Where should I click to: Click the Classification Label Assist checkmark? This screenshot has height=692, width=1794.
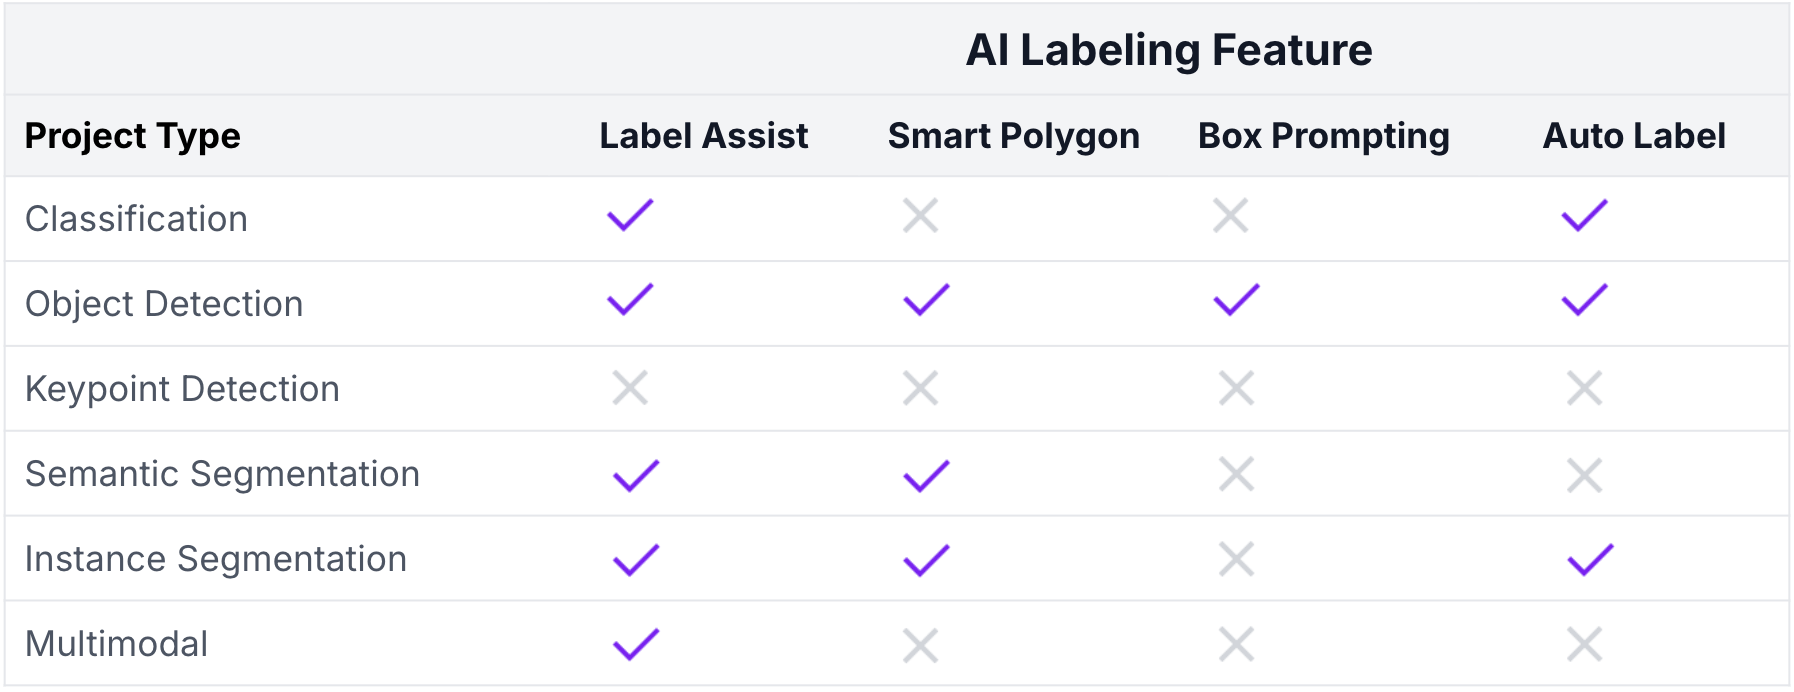(x=630, y=215)
